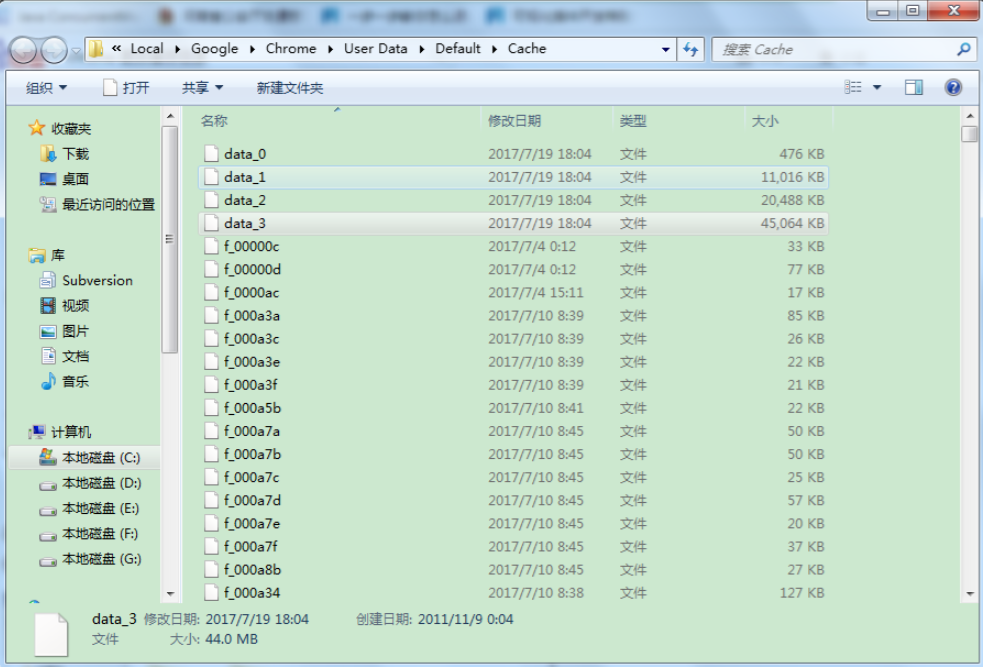983x667 pixels.
Task: Click the 打开 open button
Action: 126,88
